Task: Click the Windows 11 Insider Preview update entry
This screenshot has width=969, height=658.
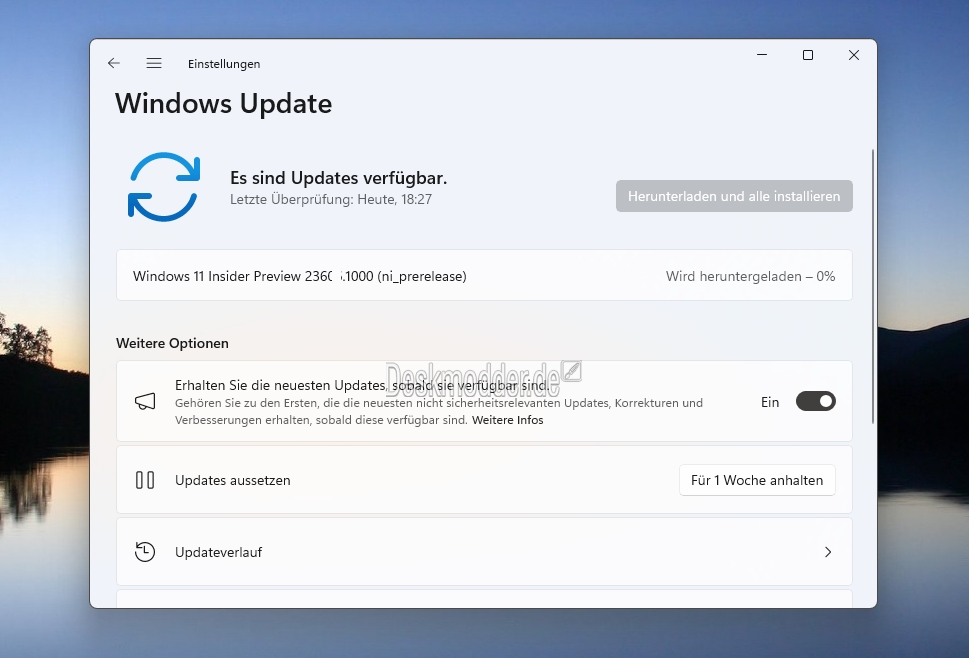Action: [x=484, y=276]
